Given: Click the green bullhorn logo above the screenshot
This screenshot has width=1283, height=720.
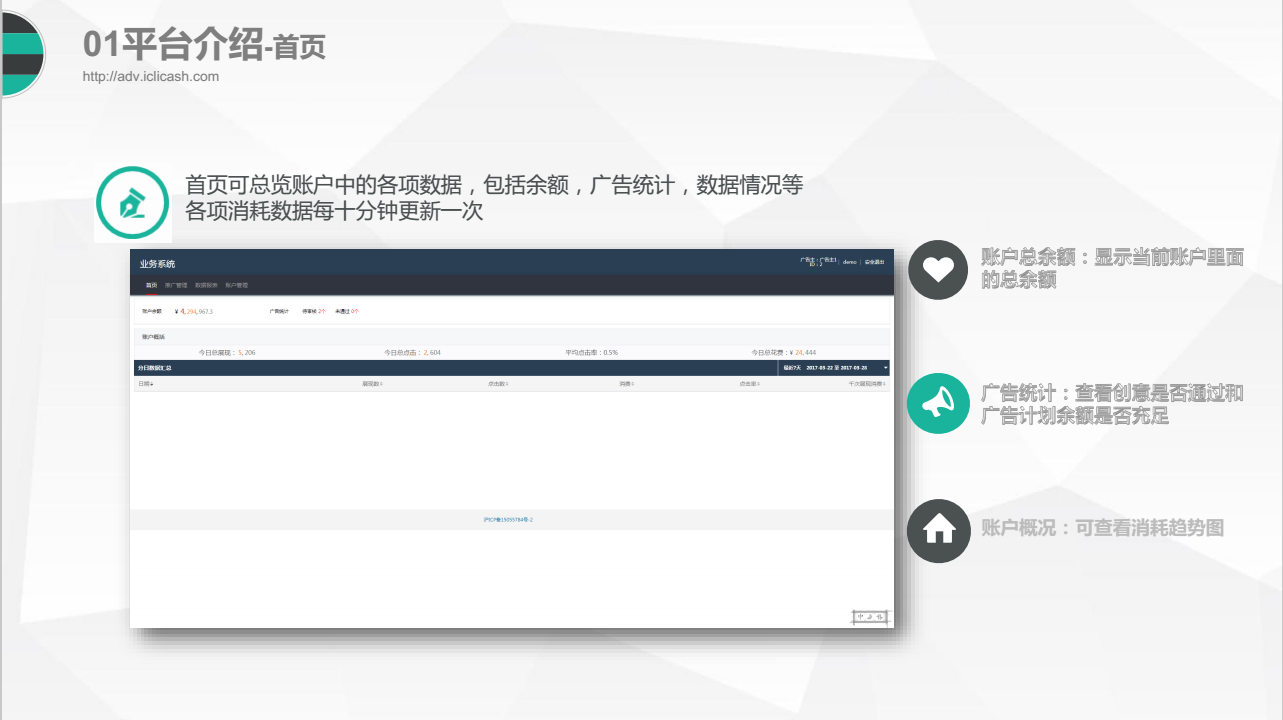Looking at the screenshot, I should tap(132, 201).
